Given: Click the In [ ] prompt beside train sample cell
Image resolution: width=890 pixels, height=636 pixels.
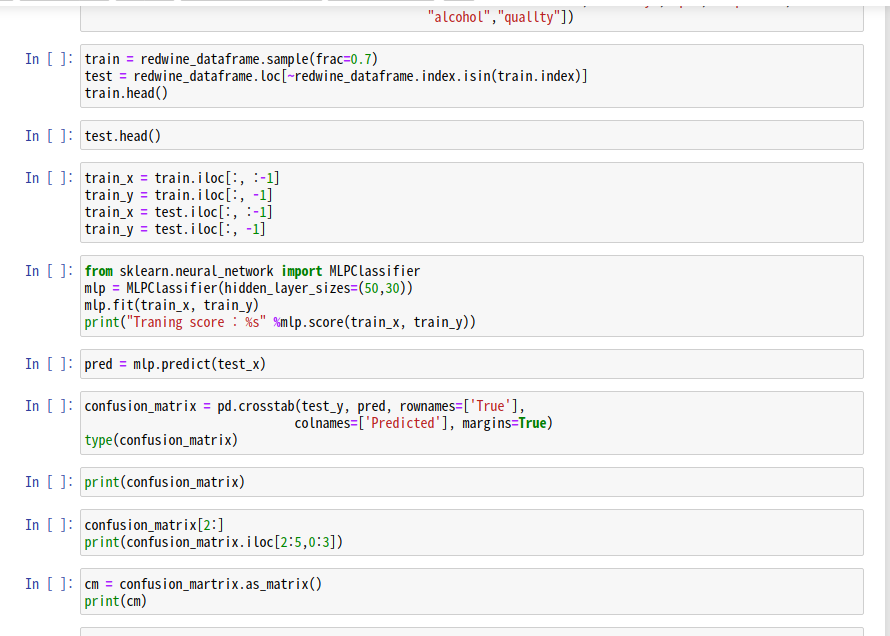Looking at the screenshot, I should click(x=49, y=59).
